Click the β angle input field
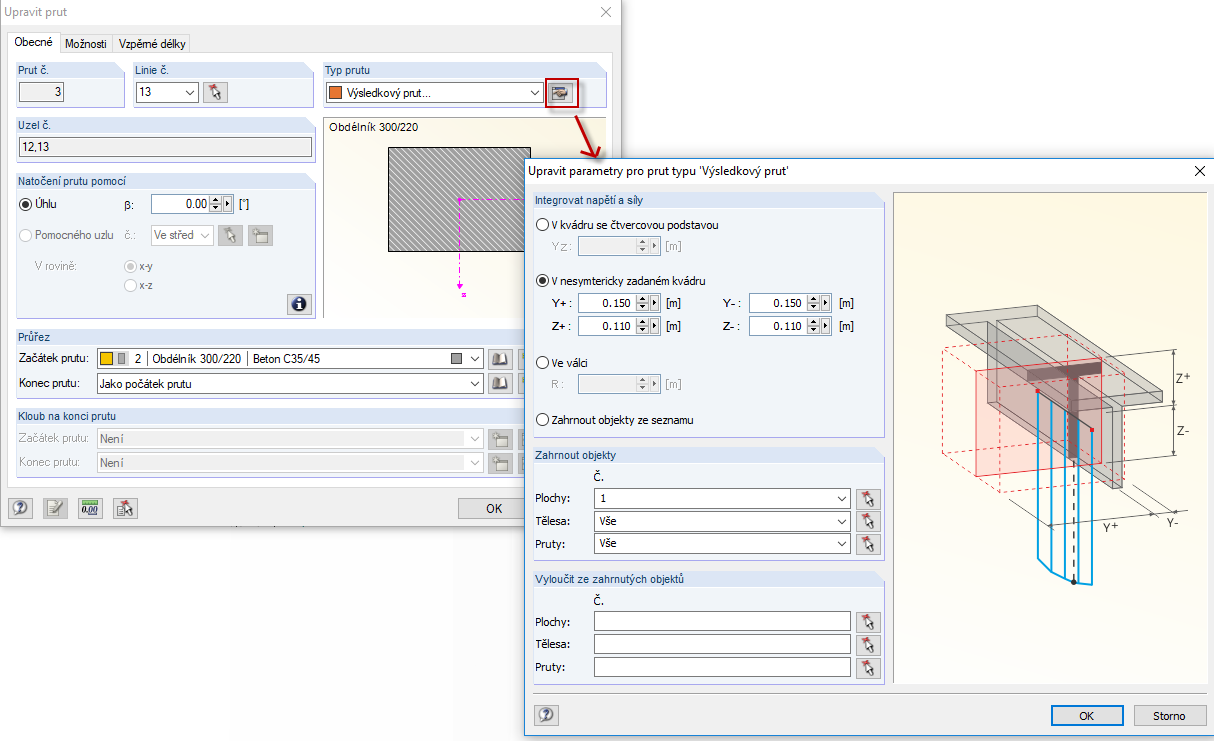The image size is (1214, 741). 180,204
